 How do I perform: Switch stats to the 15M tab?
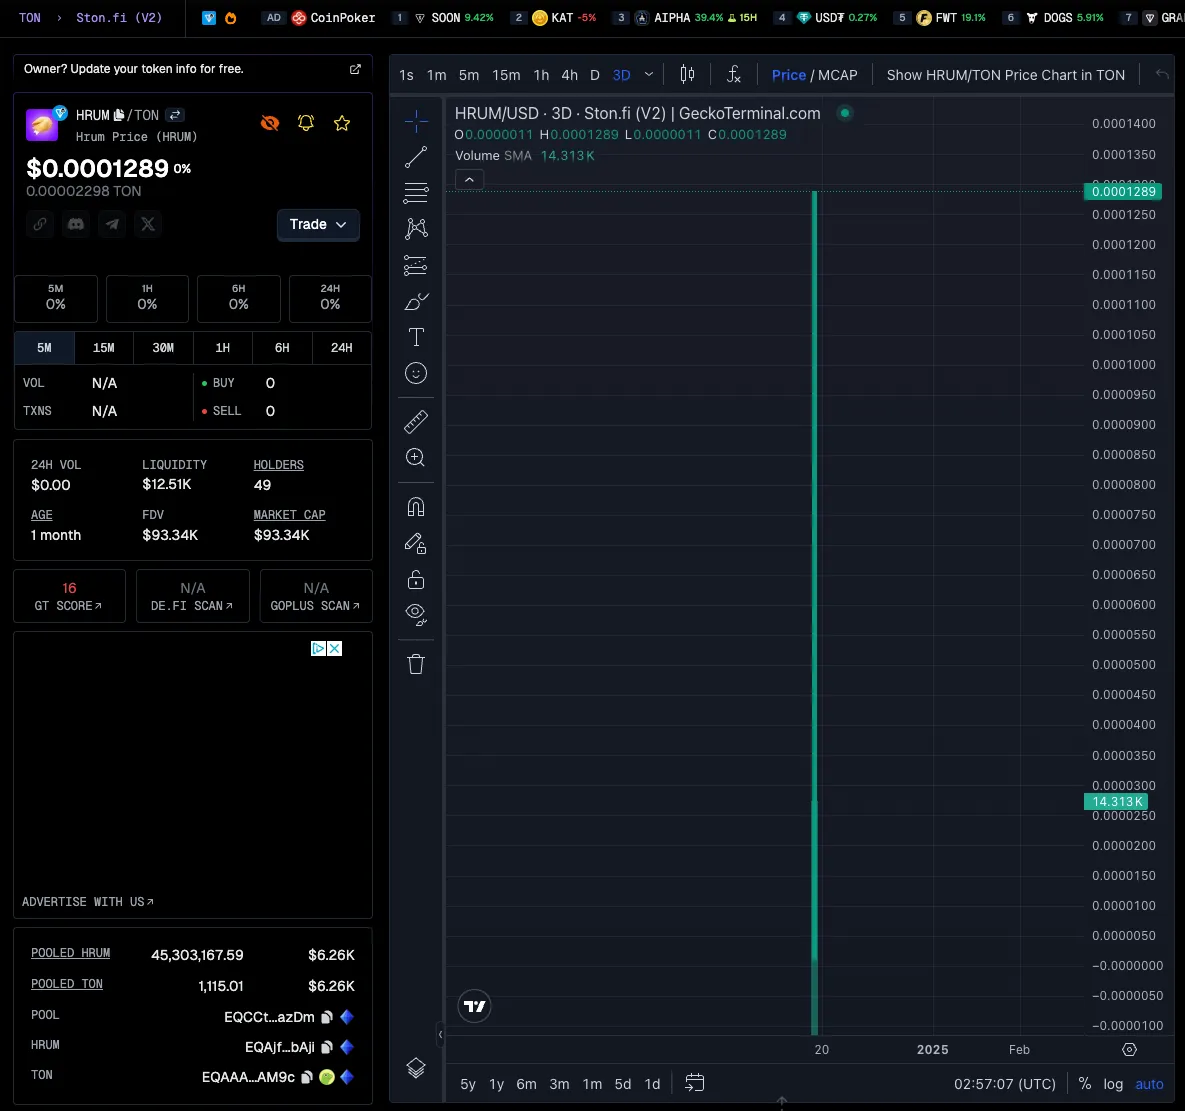point(104,348)
